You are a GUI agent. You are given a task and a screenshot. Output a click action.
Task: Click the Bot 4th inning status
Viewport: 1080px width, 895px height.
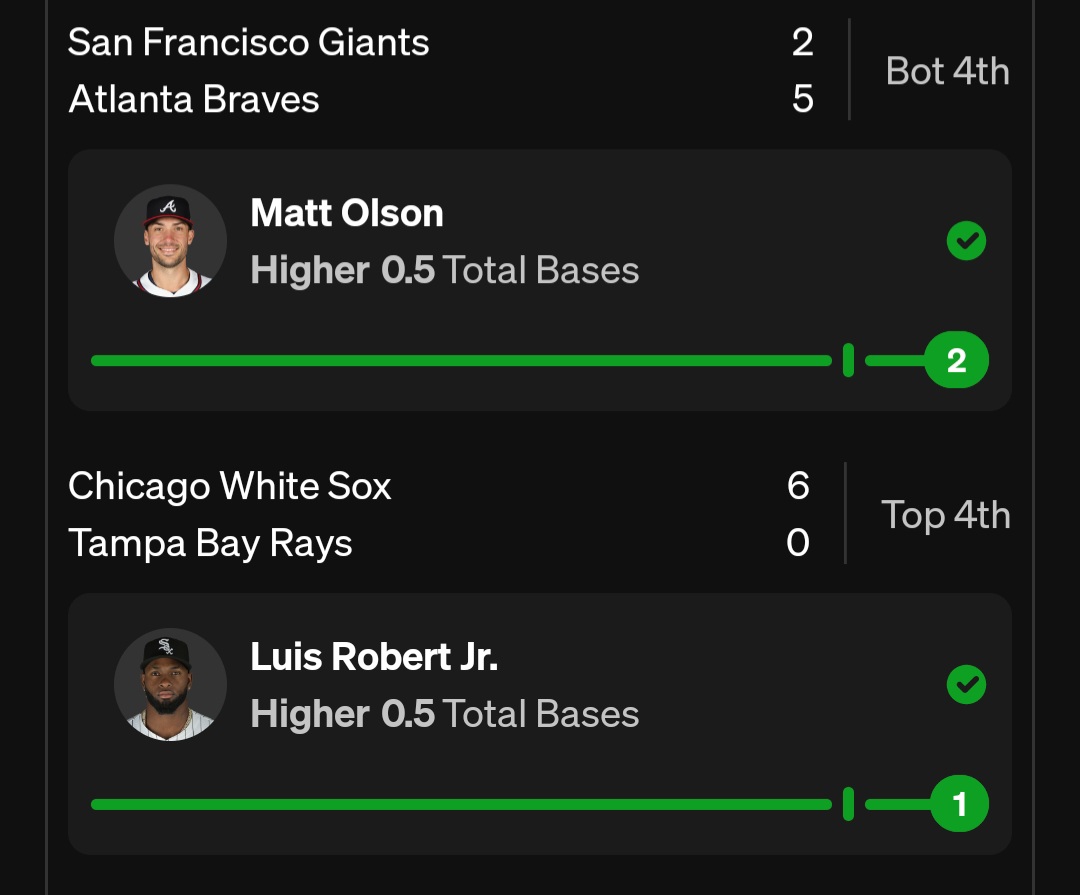point(947,71)
